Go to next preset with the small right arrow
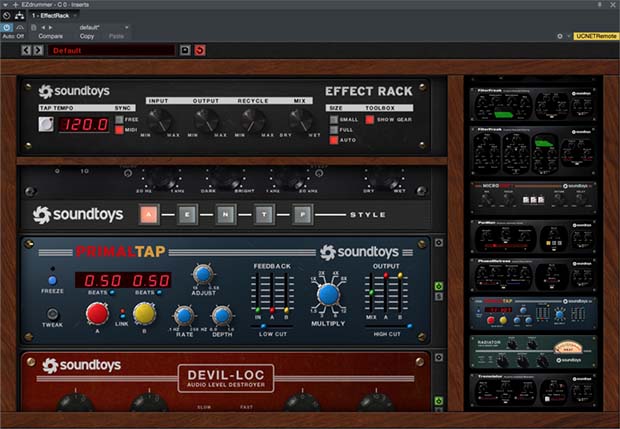620x429 pixels. pyautogui.click(x=50, y=27)
